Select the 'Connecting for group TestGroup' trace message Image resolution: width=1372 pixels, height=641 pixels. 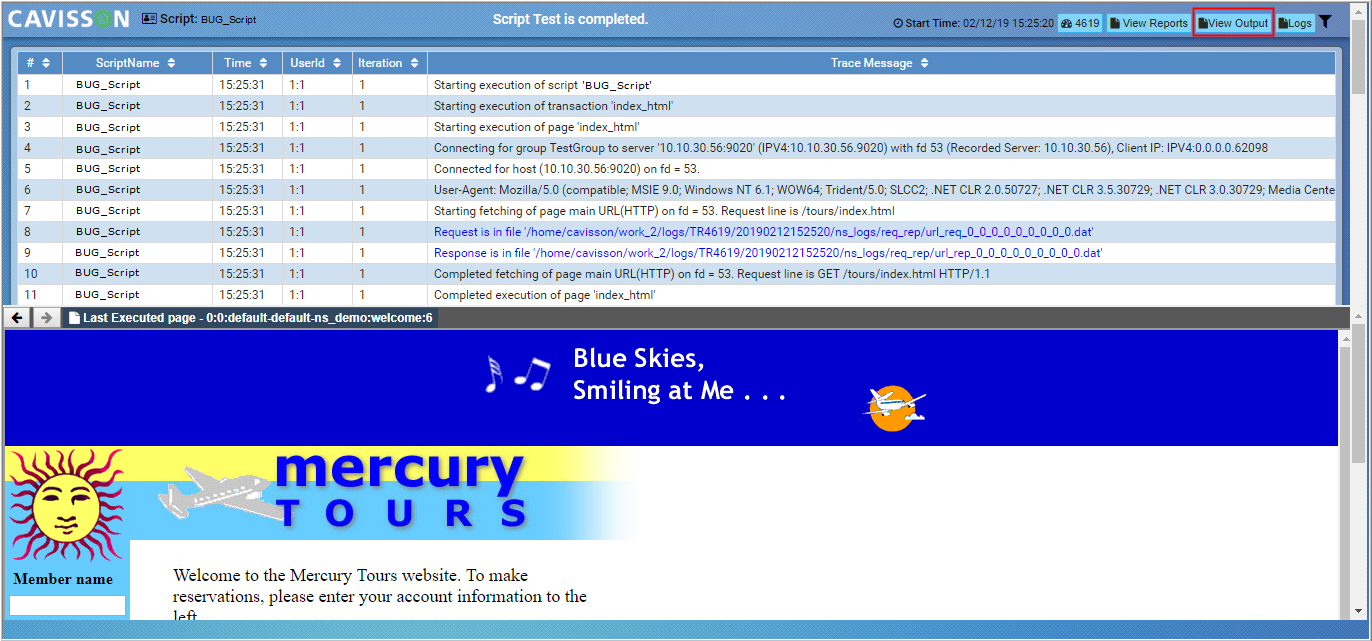(851, 148)
